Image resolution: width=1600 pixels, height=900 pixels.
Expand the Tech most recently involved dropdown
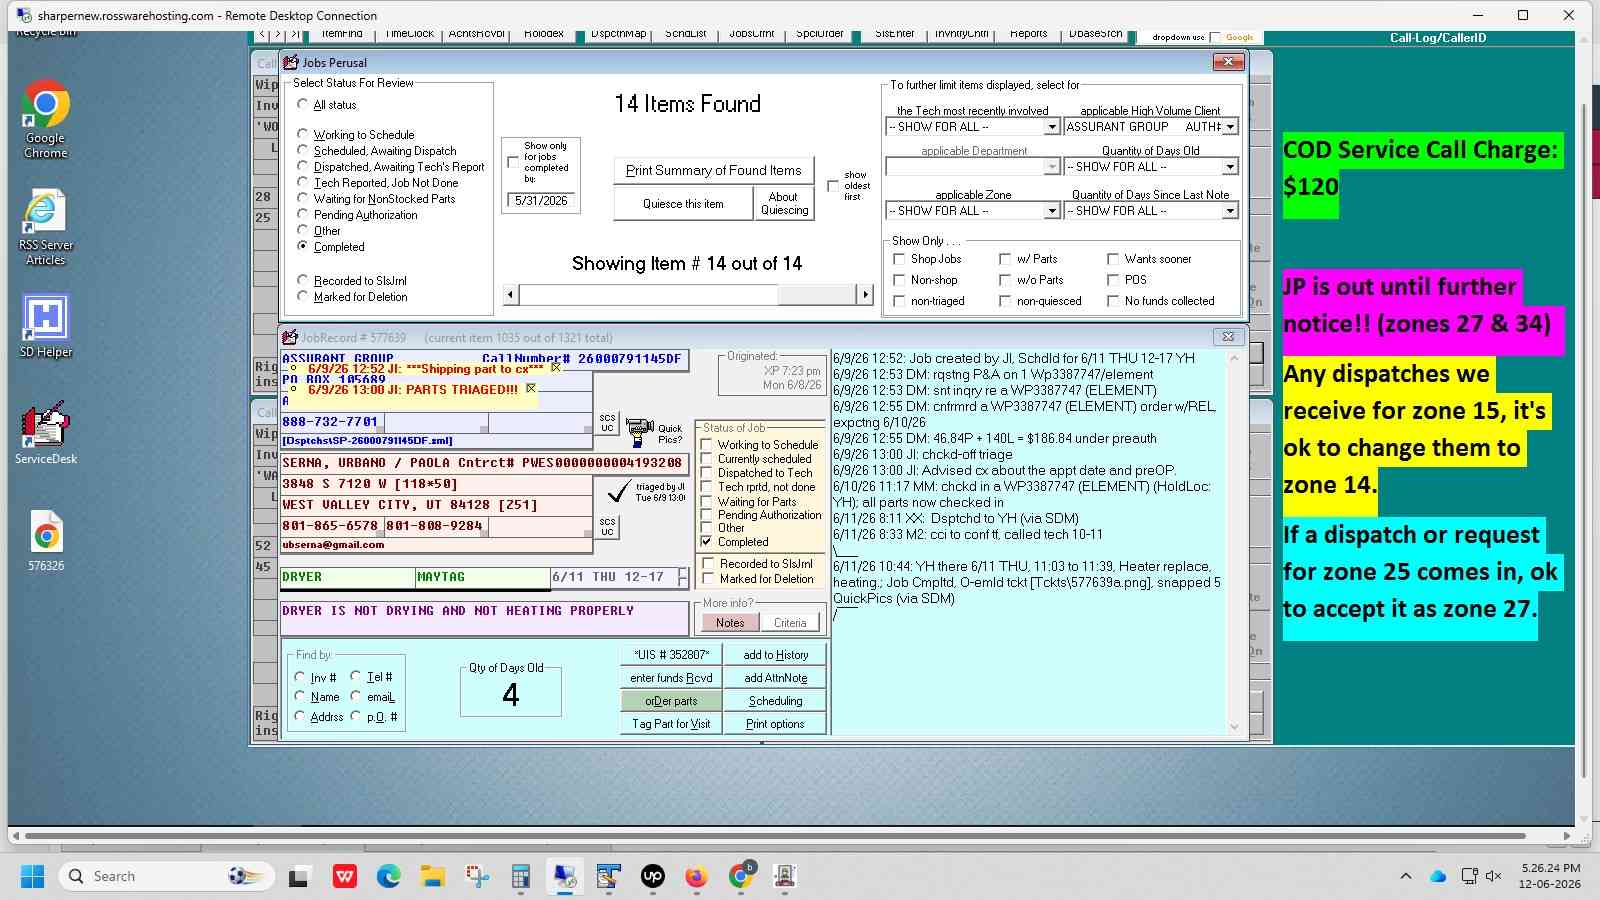1051,127
